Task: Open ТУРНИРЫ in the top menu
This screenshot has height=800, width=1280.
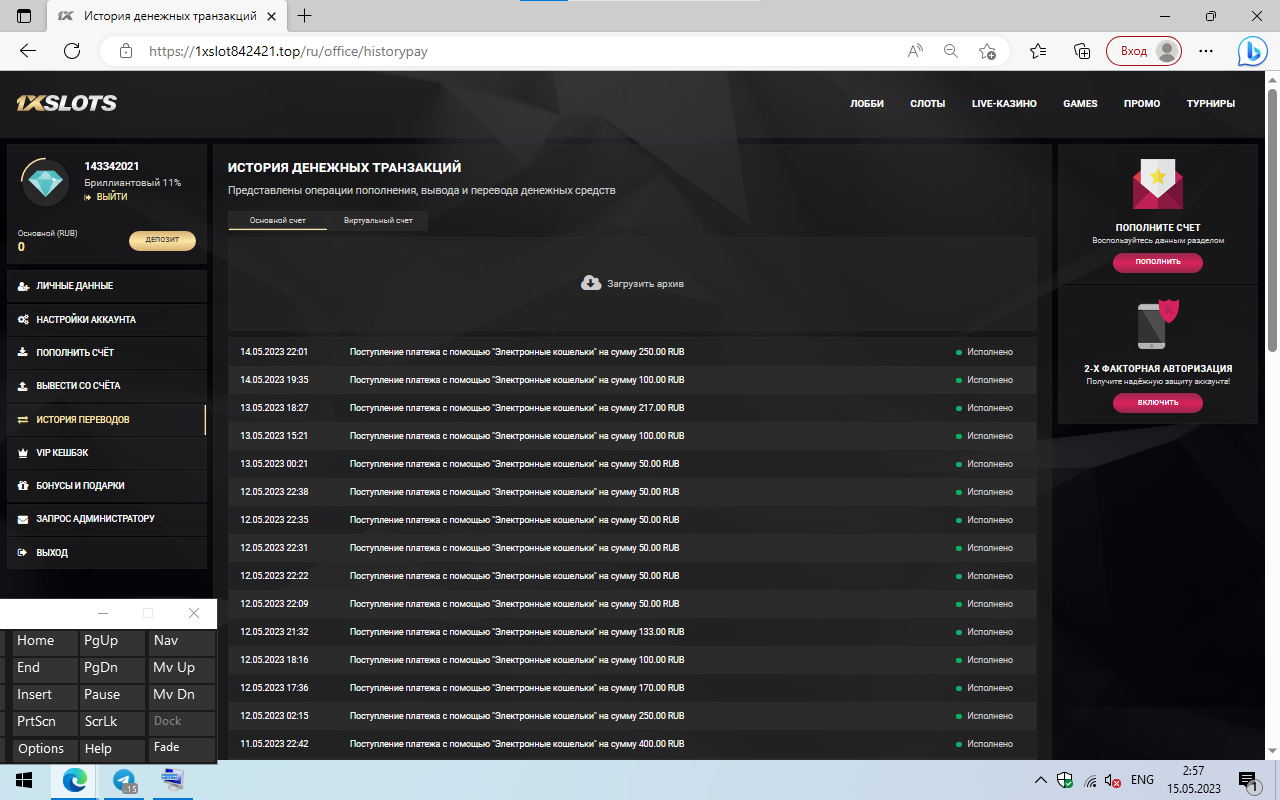Action: click(x=1210, y=104)
